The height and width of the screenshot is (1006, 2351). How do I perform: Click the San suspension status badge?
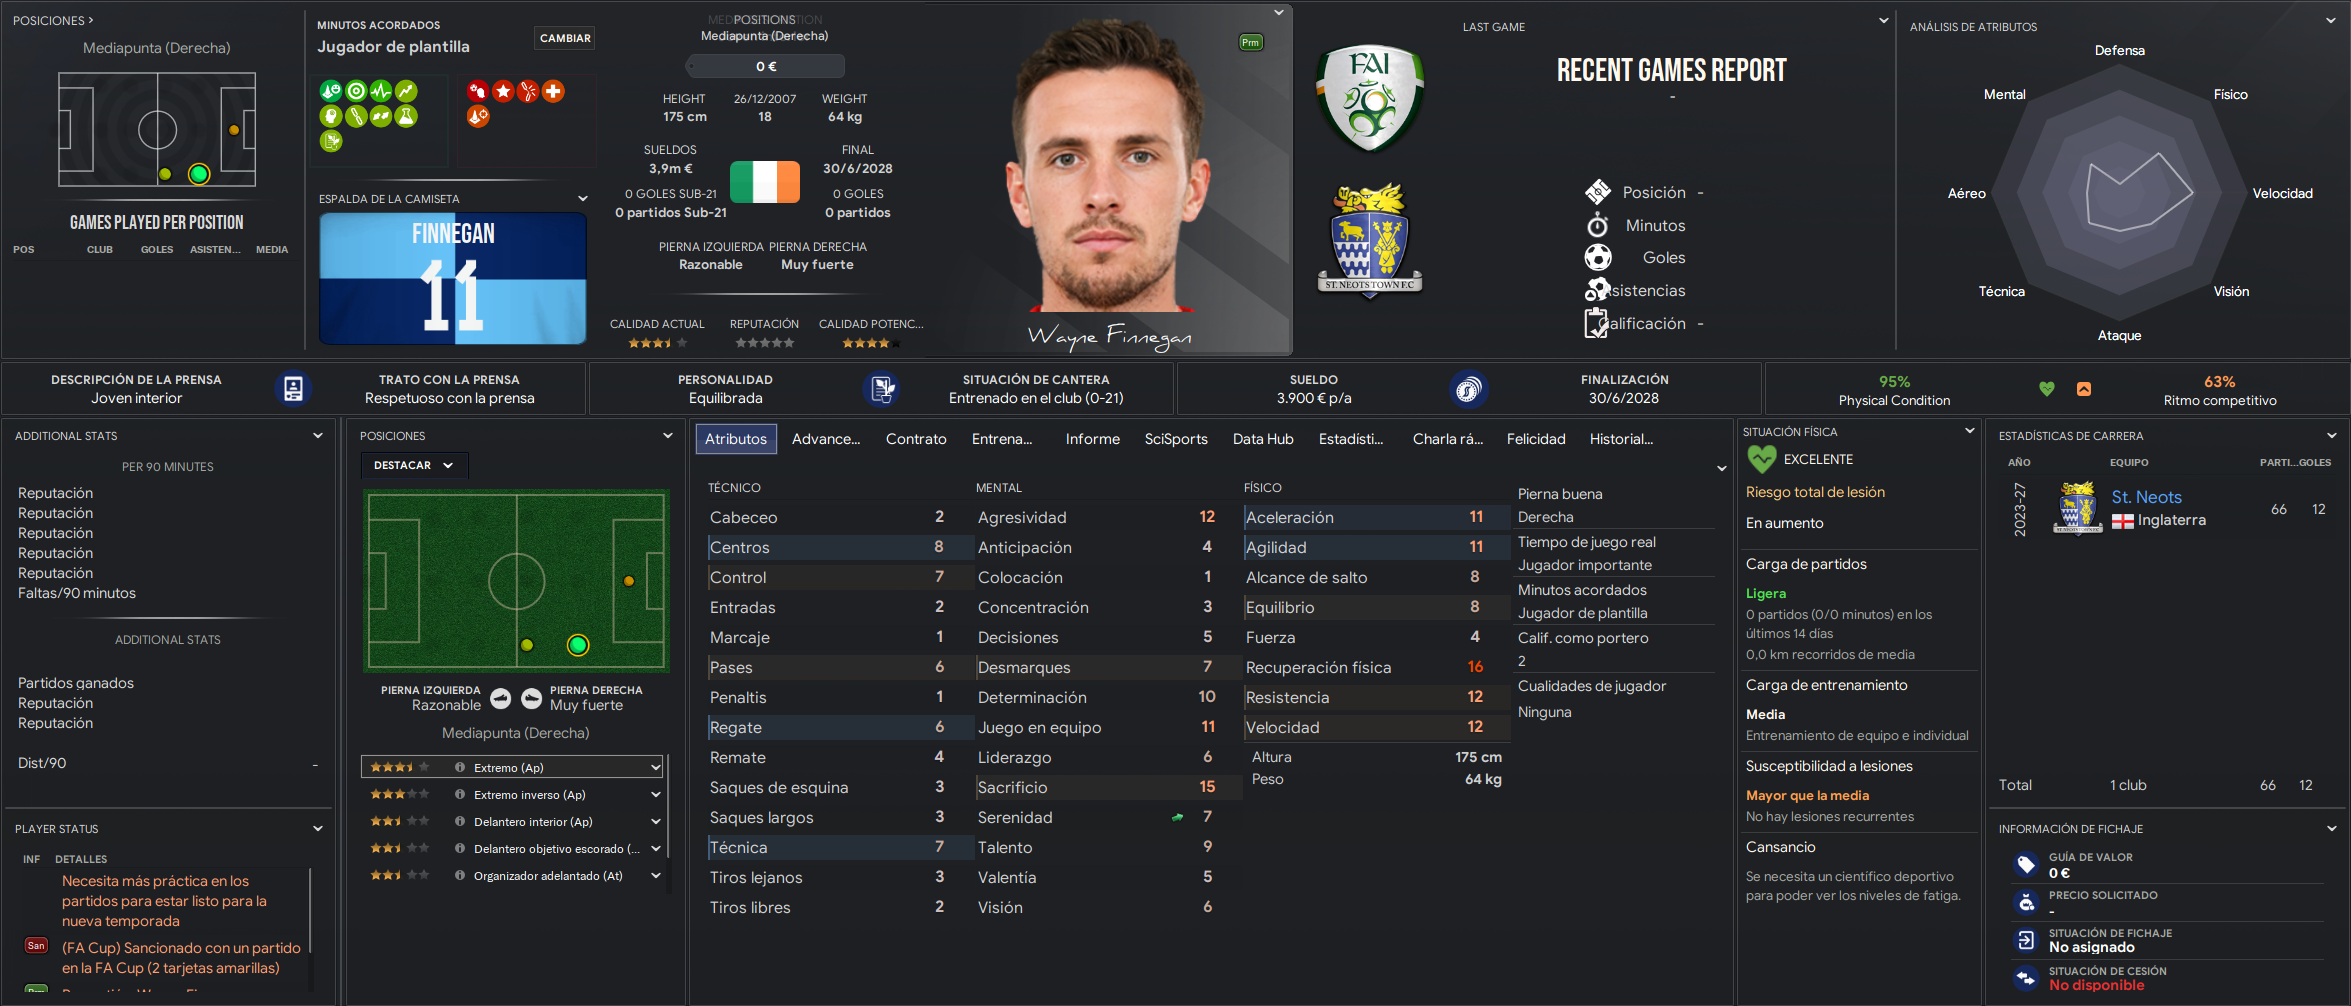click(36, 945)
